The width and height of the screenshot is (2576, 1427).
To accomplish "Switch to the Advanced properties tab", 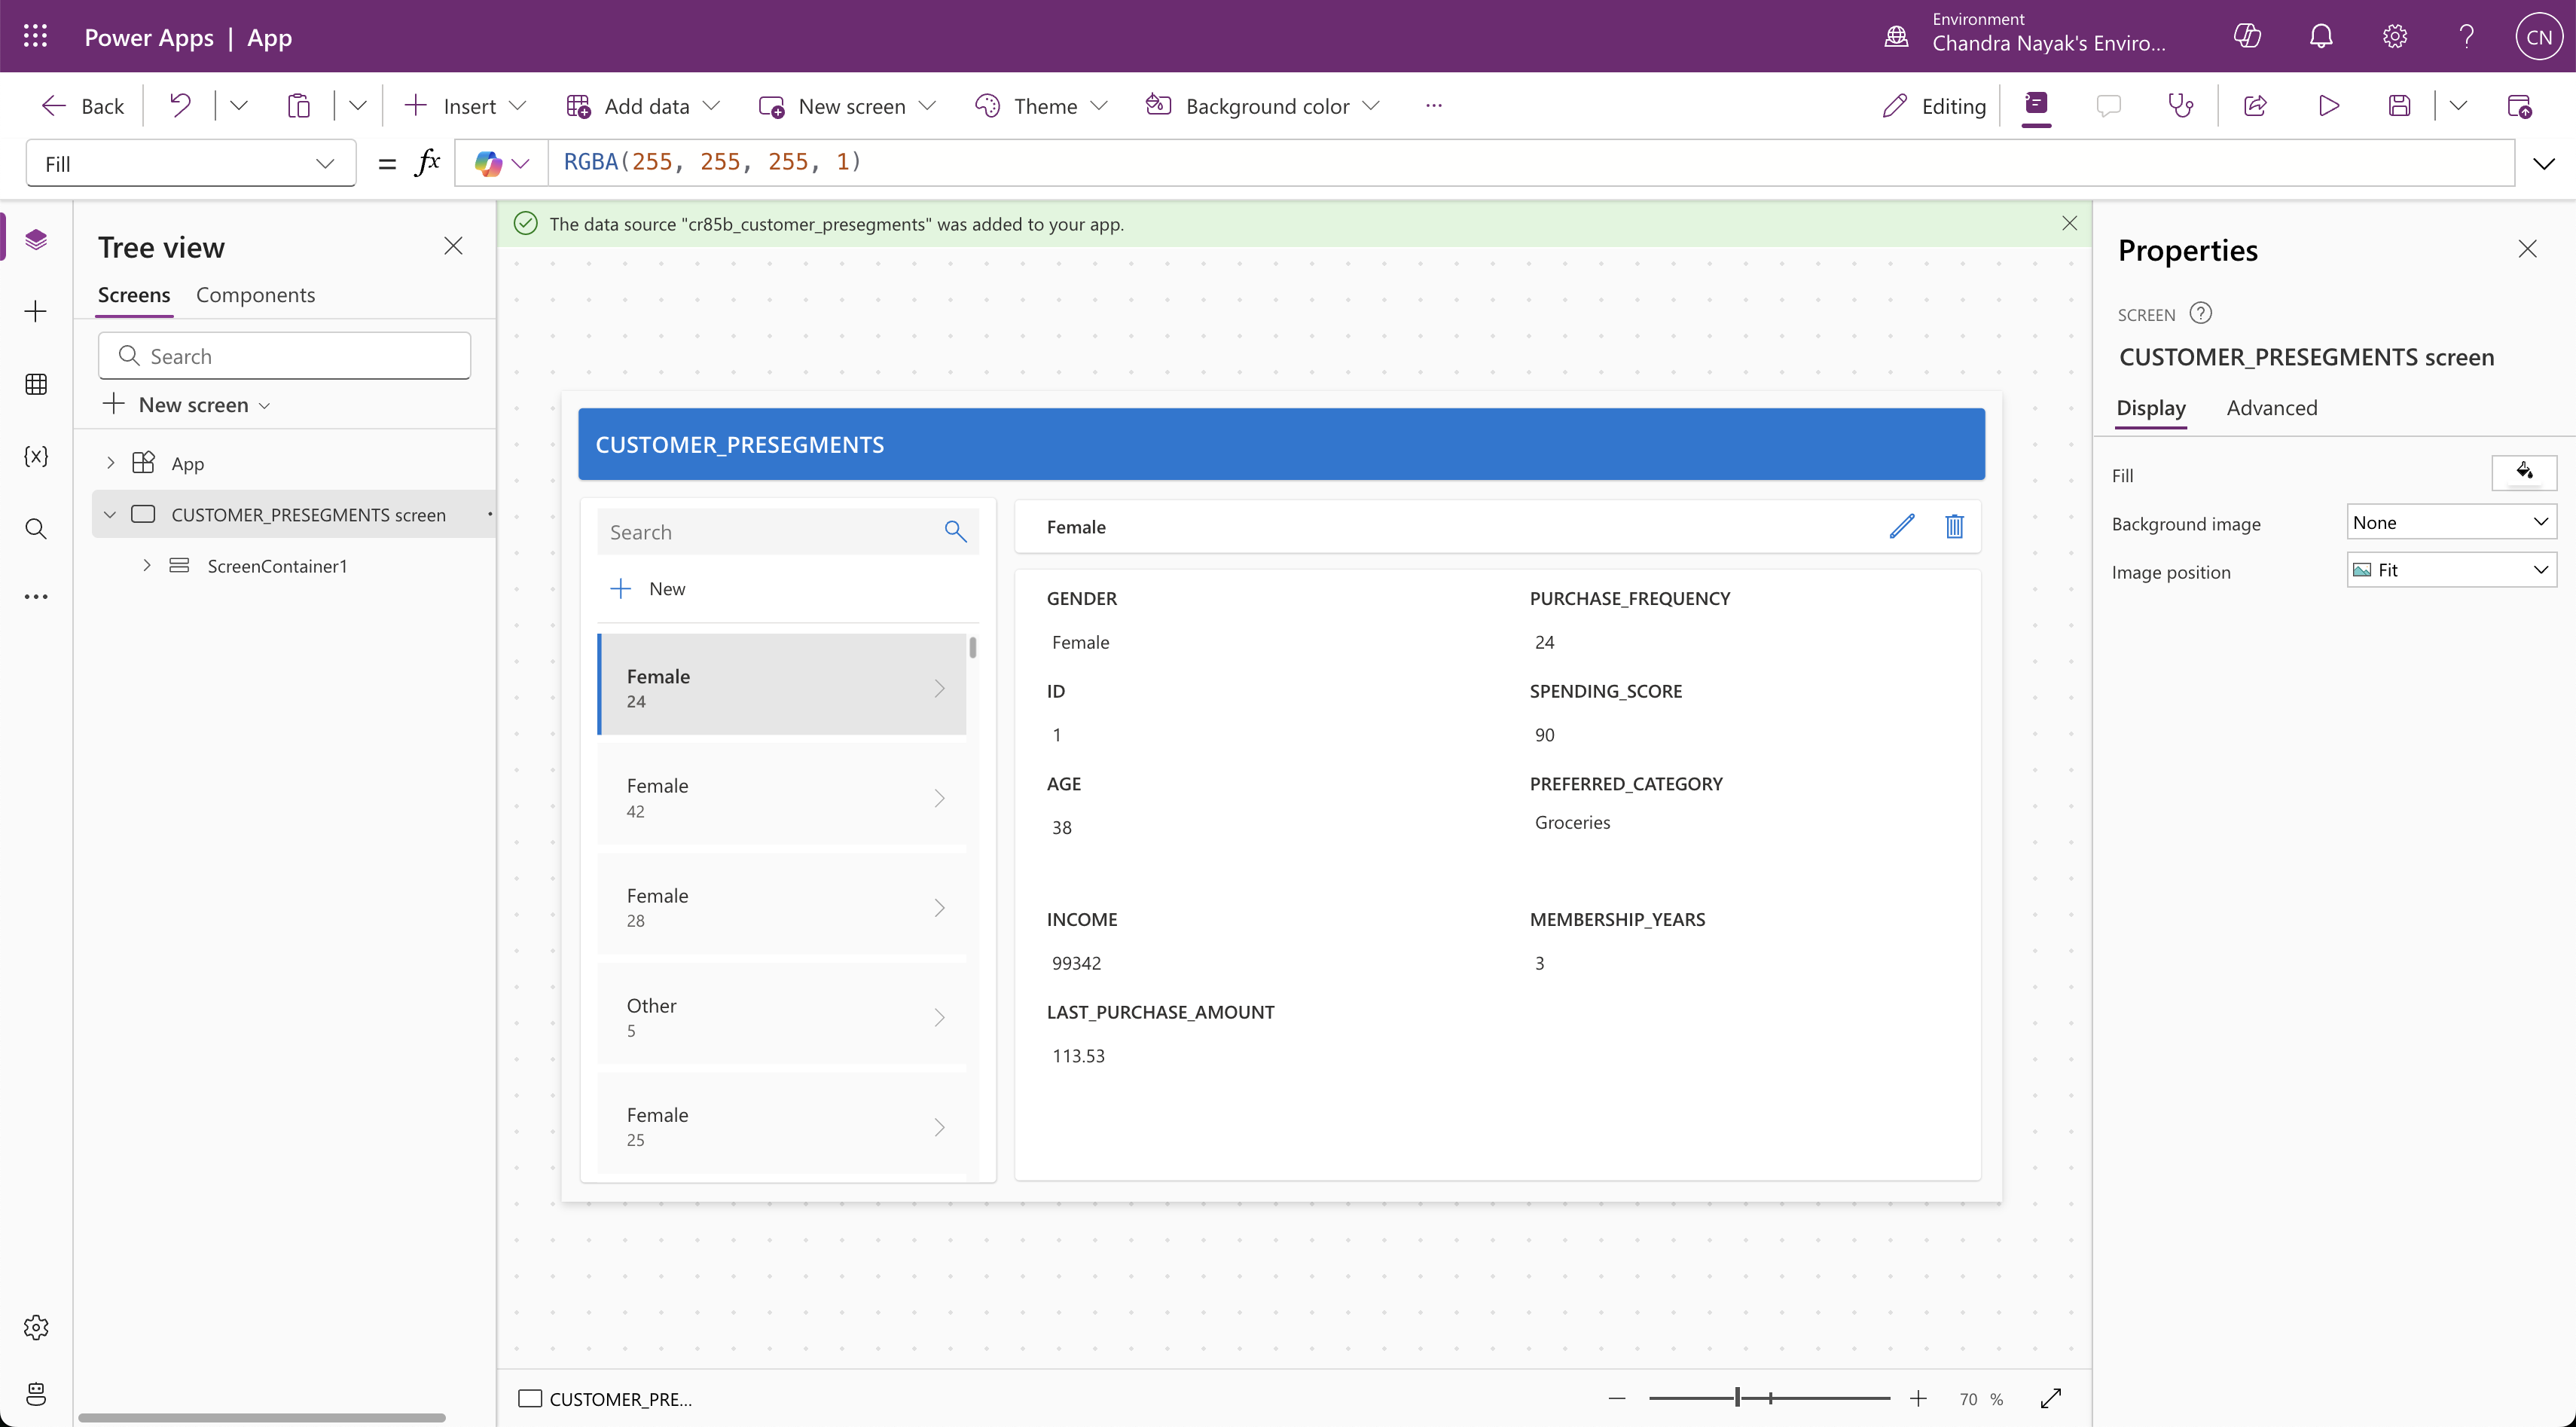I will [x=2271, y=408].
